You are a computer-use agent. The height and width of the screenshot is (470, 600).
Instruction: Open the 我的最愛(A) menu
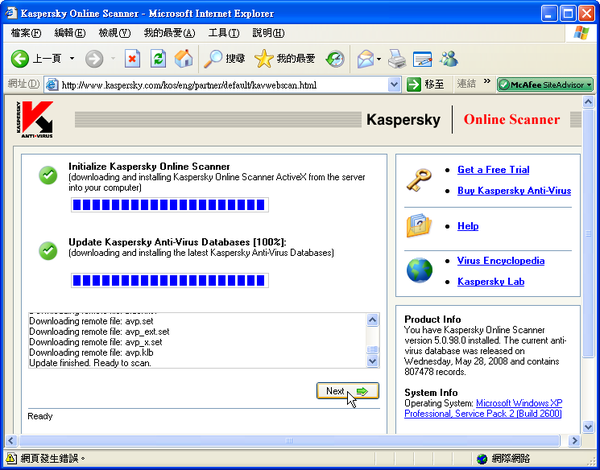170,33
